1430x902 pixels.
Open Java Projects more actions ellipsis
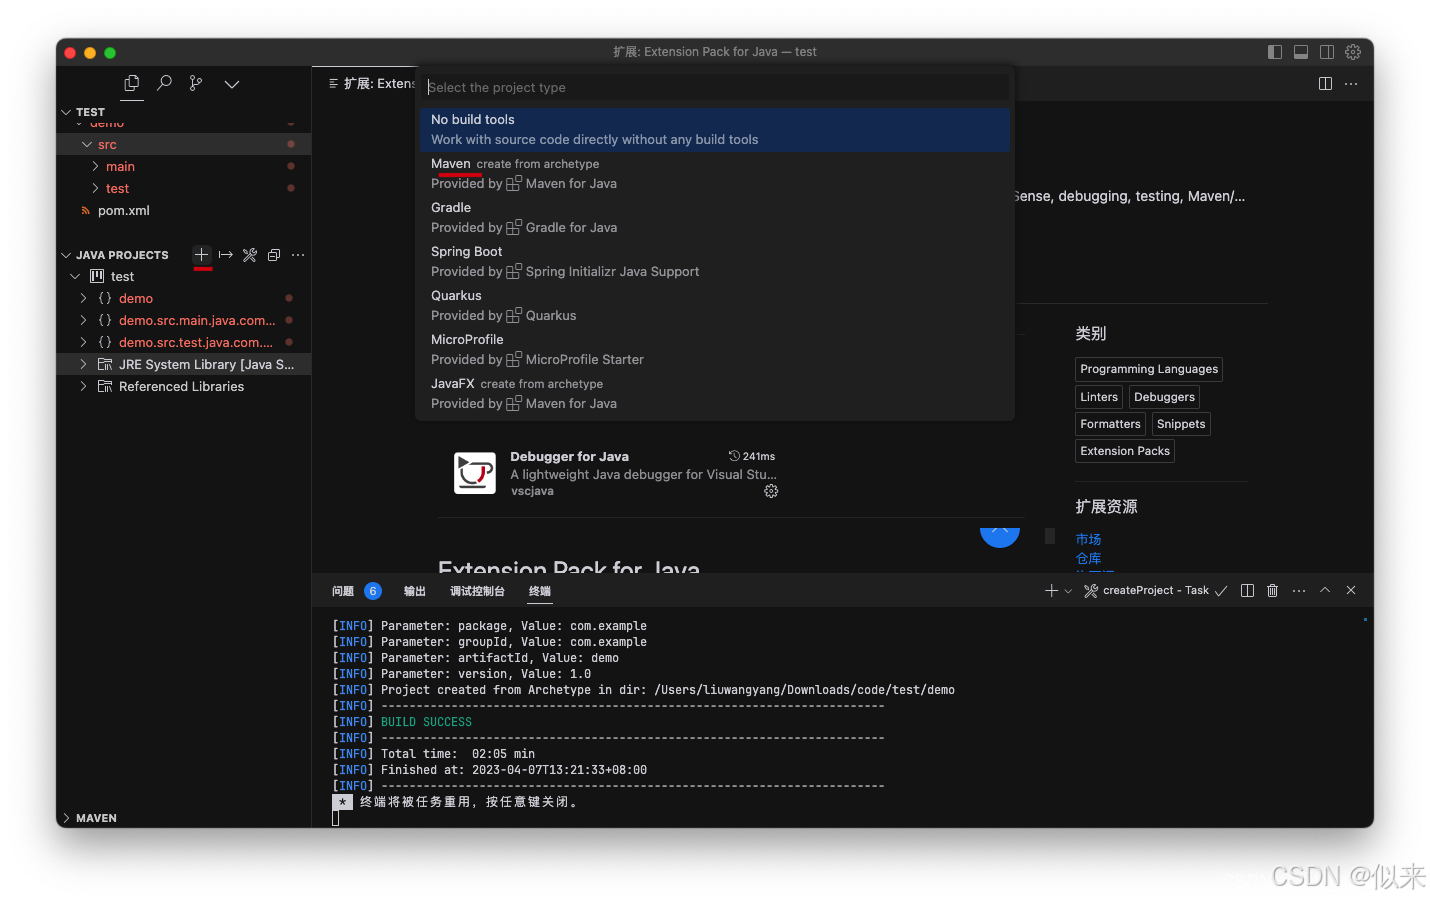click(x=298, y=255)
